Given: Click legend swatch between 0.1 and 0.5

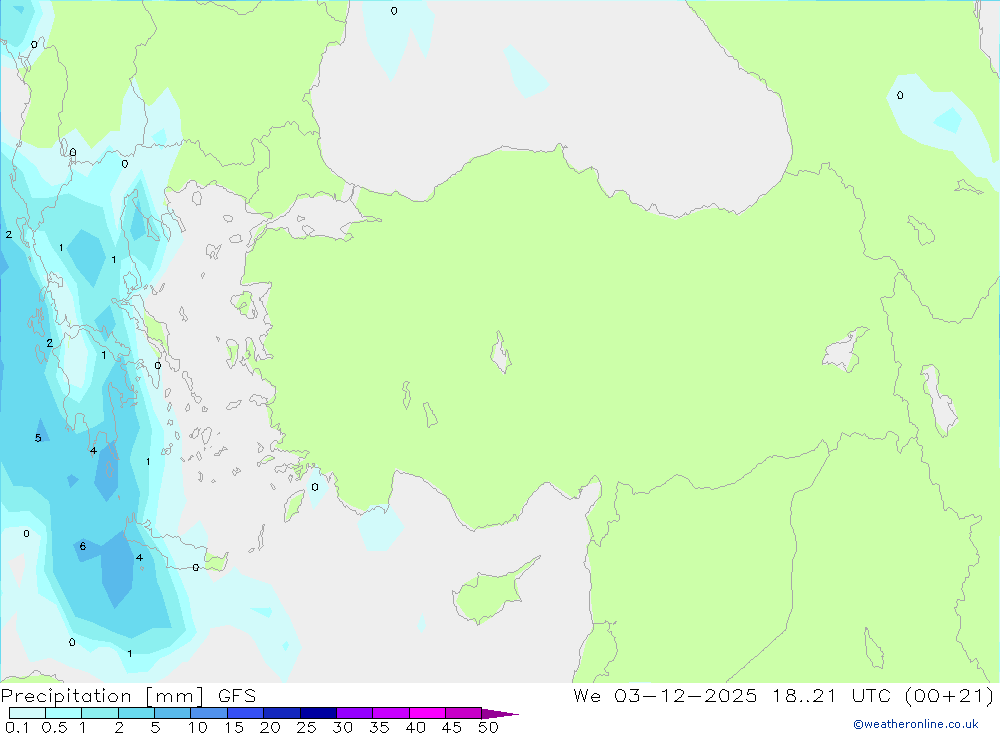Looking at the screenshot, I should pyautogui.click(x=27, y=713).
